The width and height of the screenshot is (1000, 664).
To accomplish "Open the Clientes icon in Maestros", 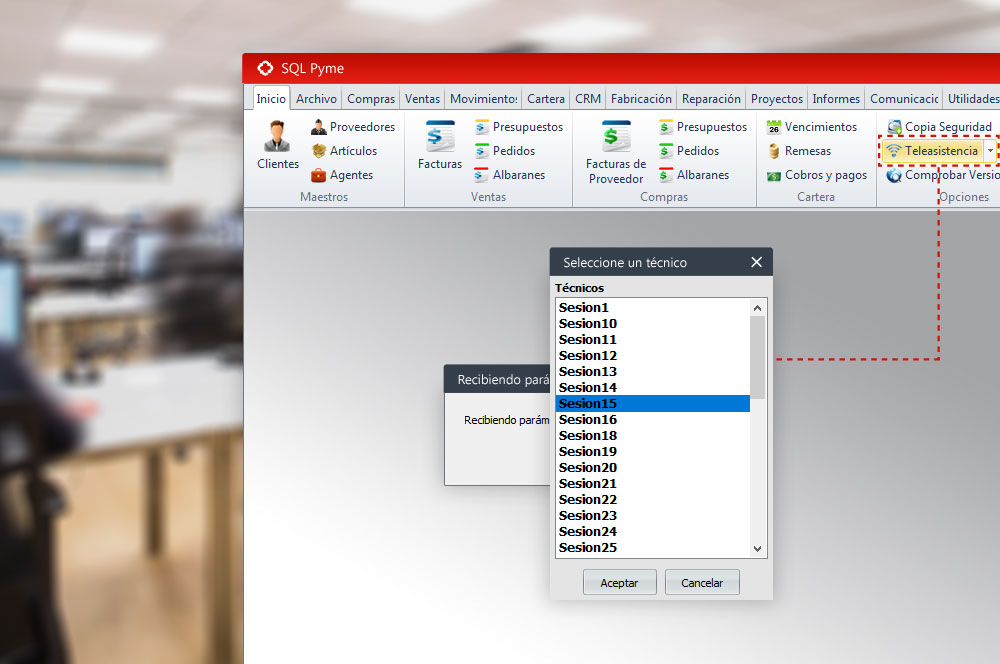I will tap(277, 137).
